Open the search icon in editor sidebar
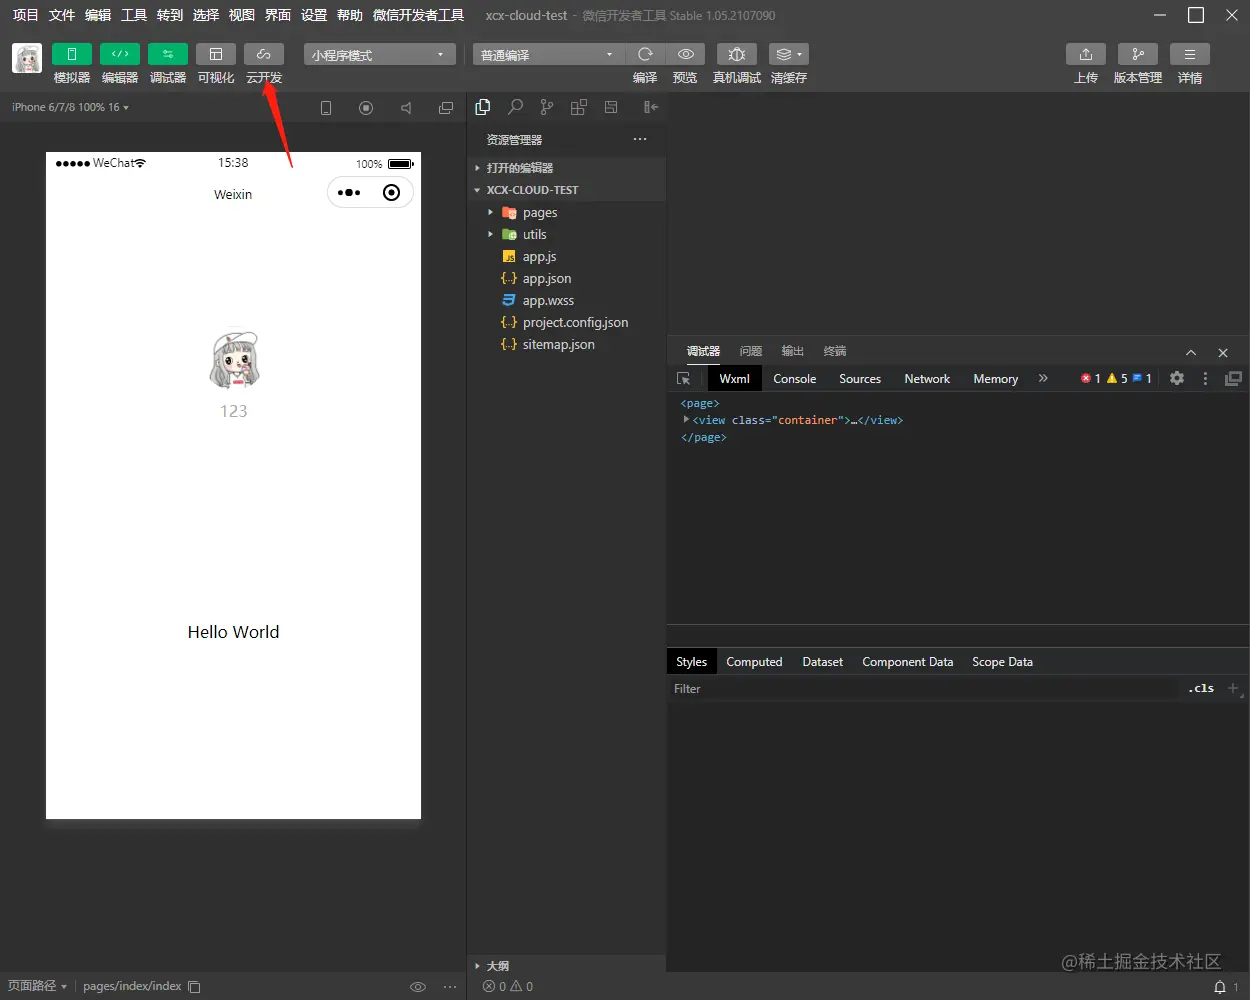 point(515,107)
